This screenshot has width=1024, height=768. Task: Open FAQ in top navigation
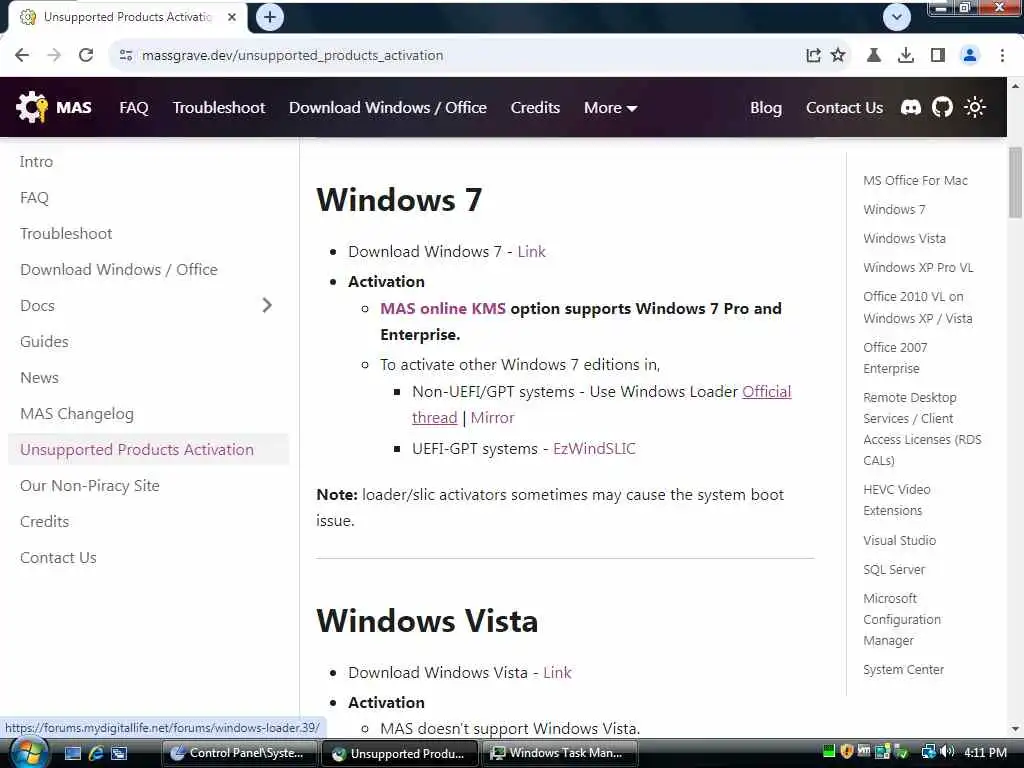pyautogui.click(x=134, y=108)
